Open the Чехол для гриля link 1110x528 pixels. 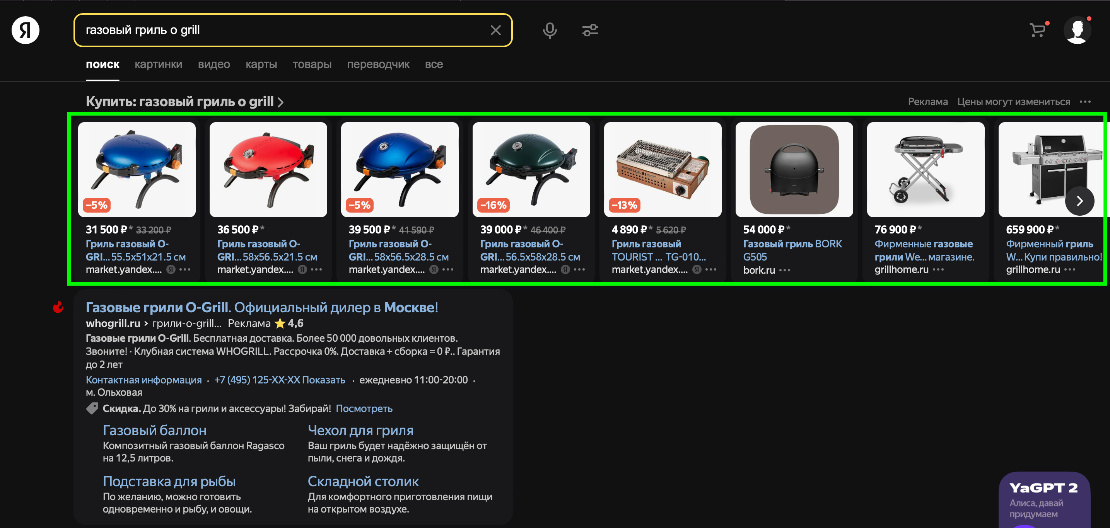pyautogui.click(x=360, y=430)
